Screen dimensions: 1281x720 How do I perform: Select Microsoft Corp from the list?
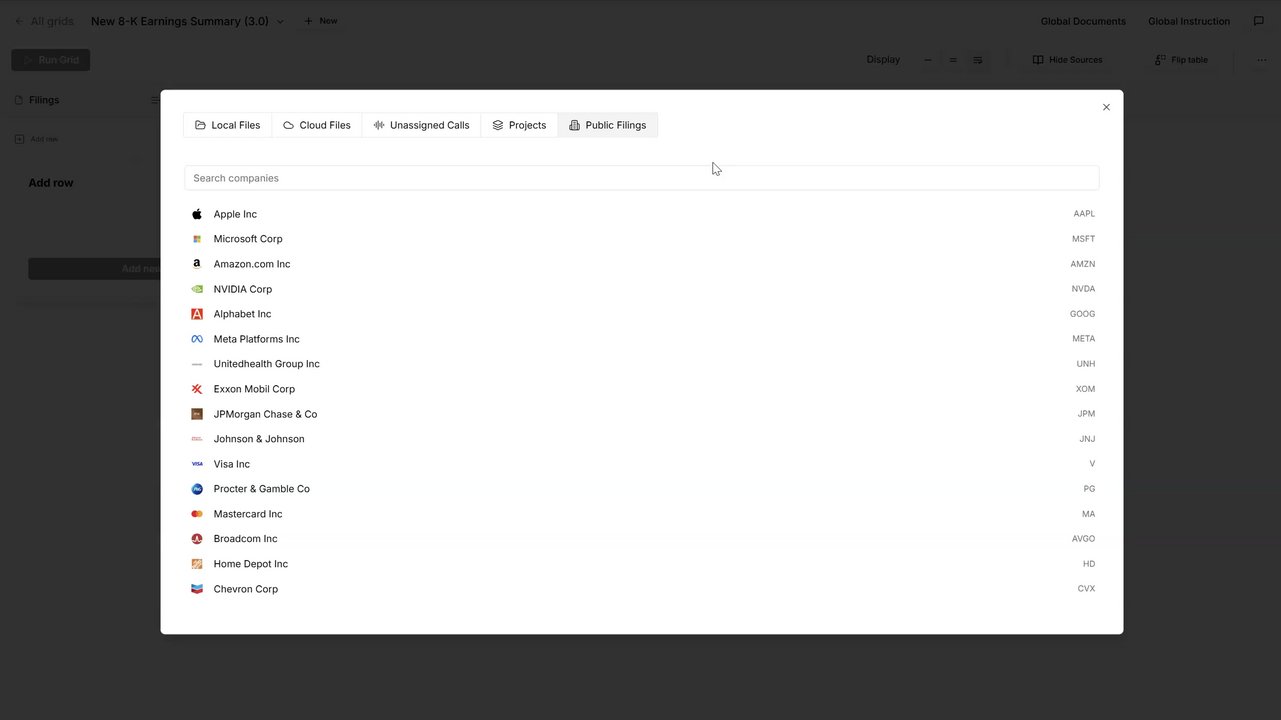pyautogui.click(x=642, y=239)
